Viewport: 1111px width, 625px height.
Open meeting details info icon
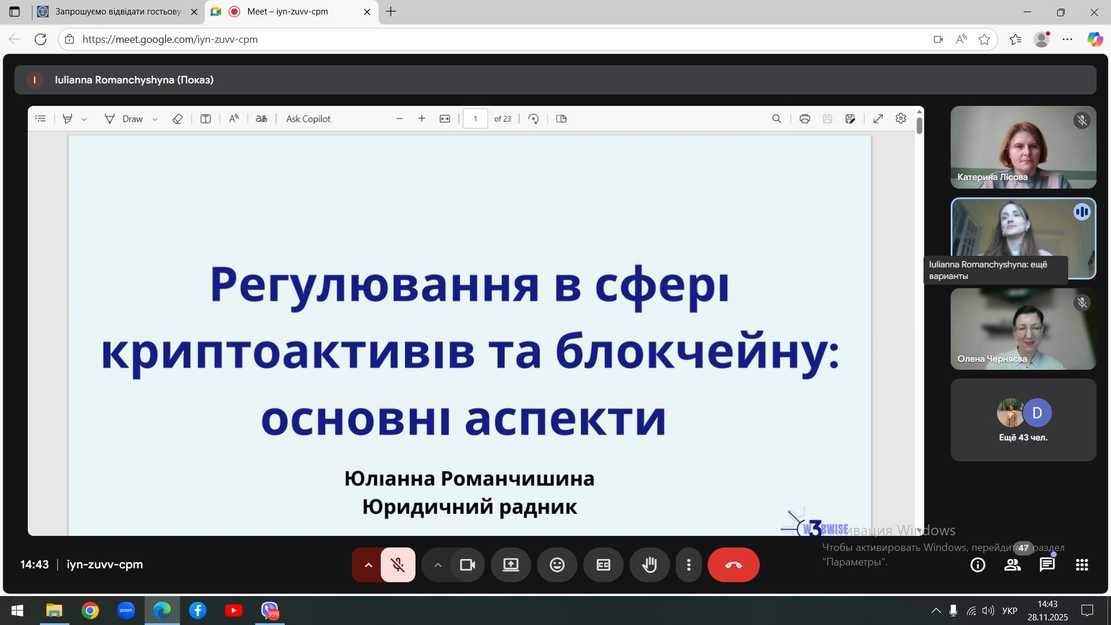coord(978,565)
